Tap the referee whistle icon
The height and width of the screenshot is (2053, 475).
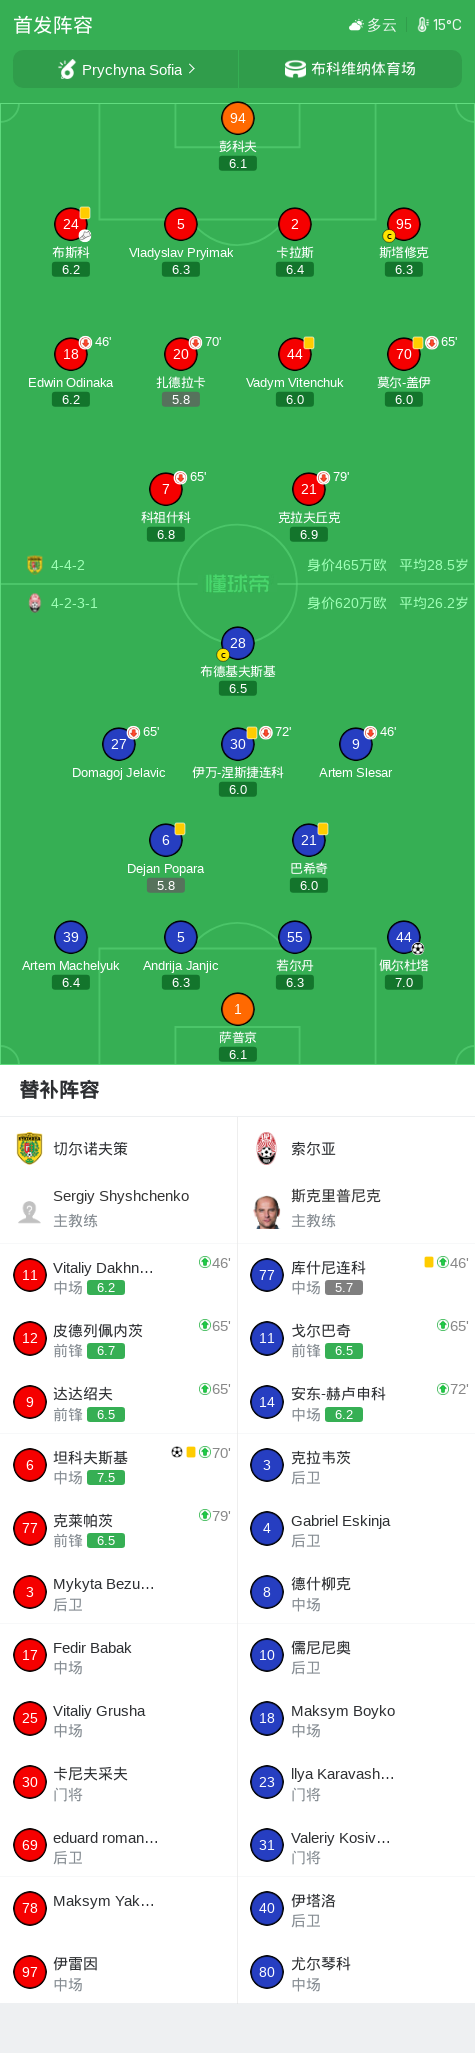coord(67,69)
